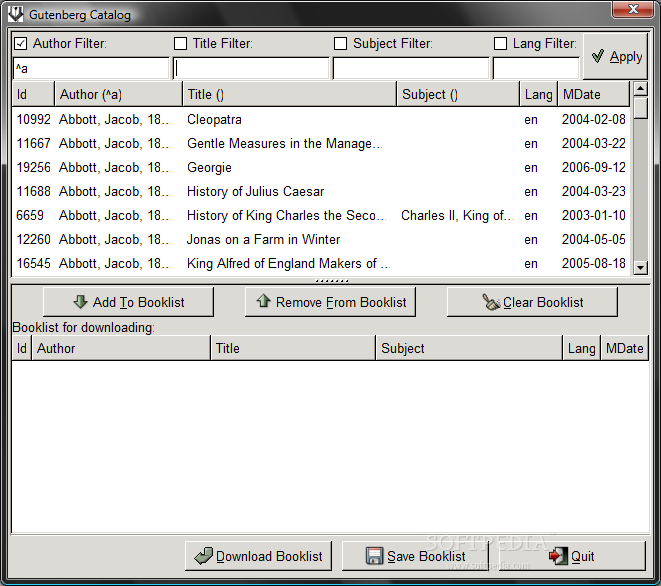Viewport: 661px width, 586px height.
Task: Click the catalog scrollbar down arrow
Action: click(640, 267)
